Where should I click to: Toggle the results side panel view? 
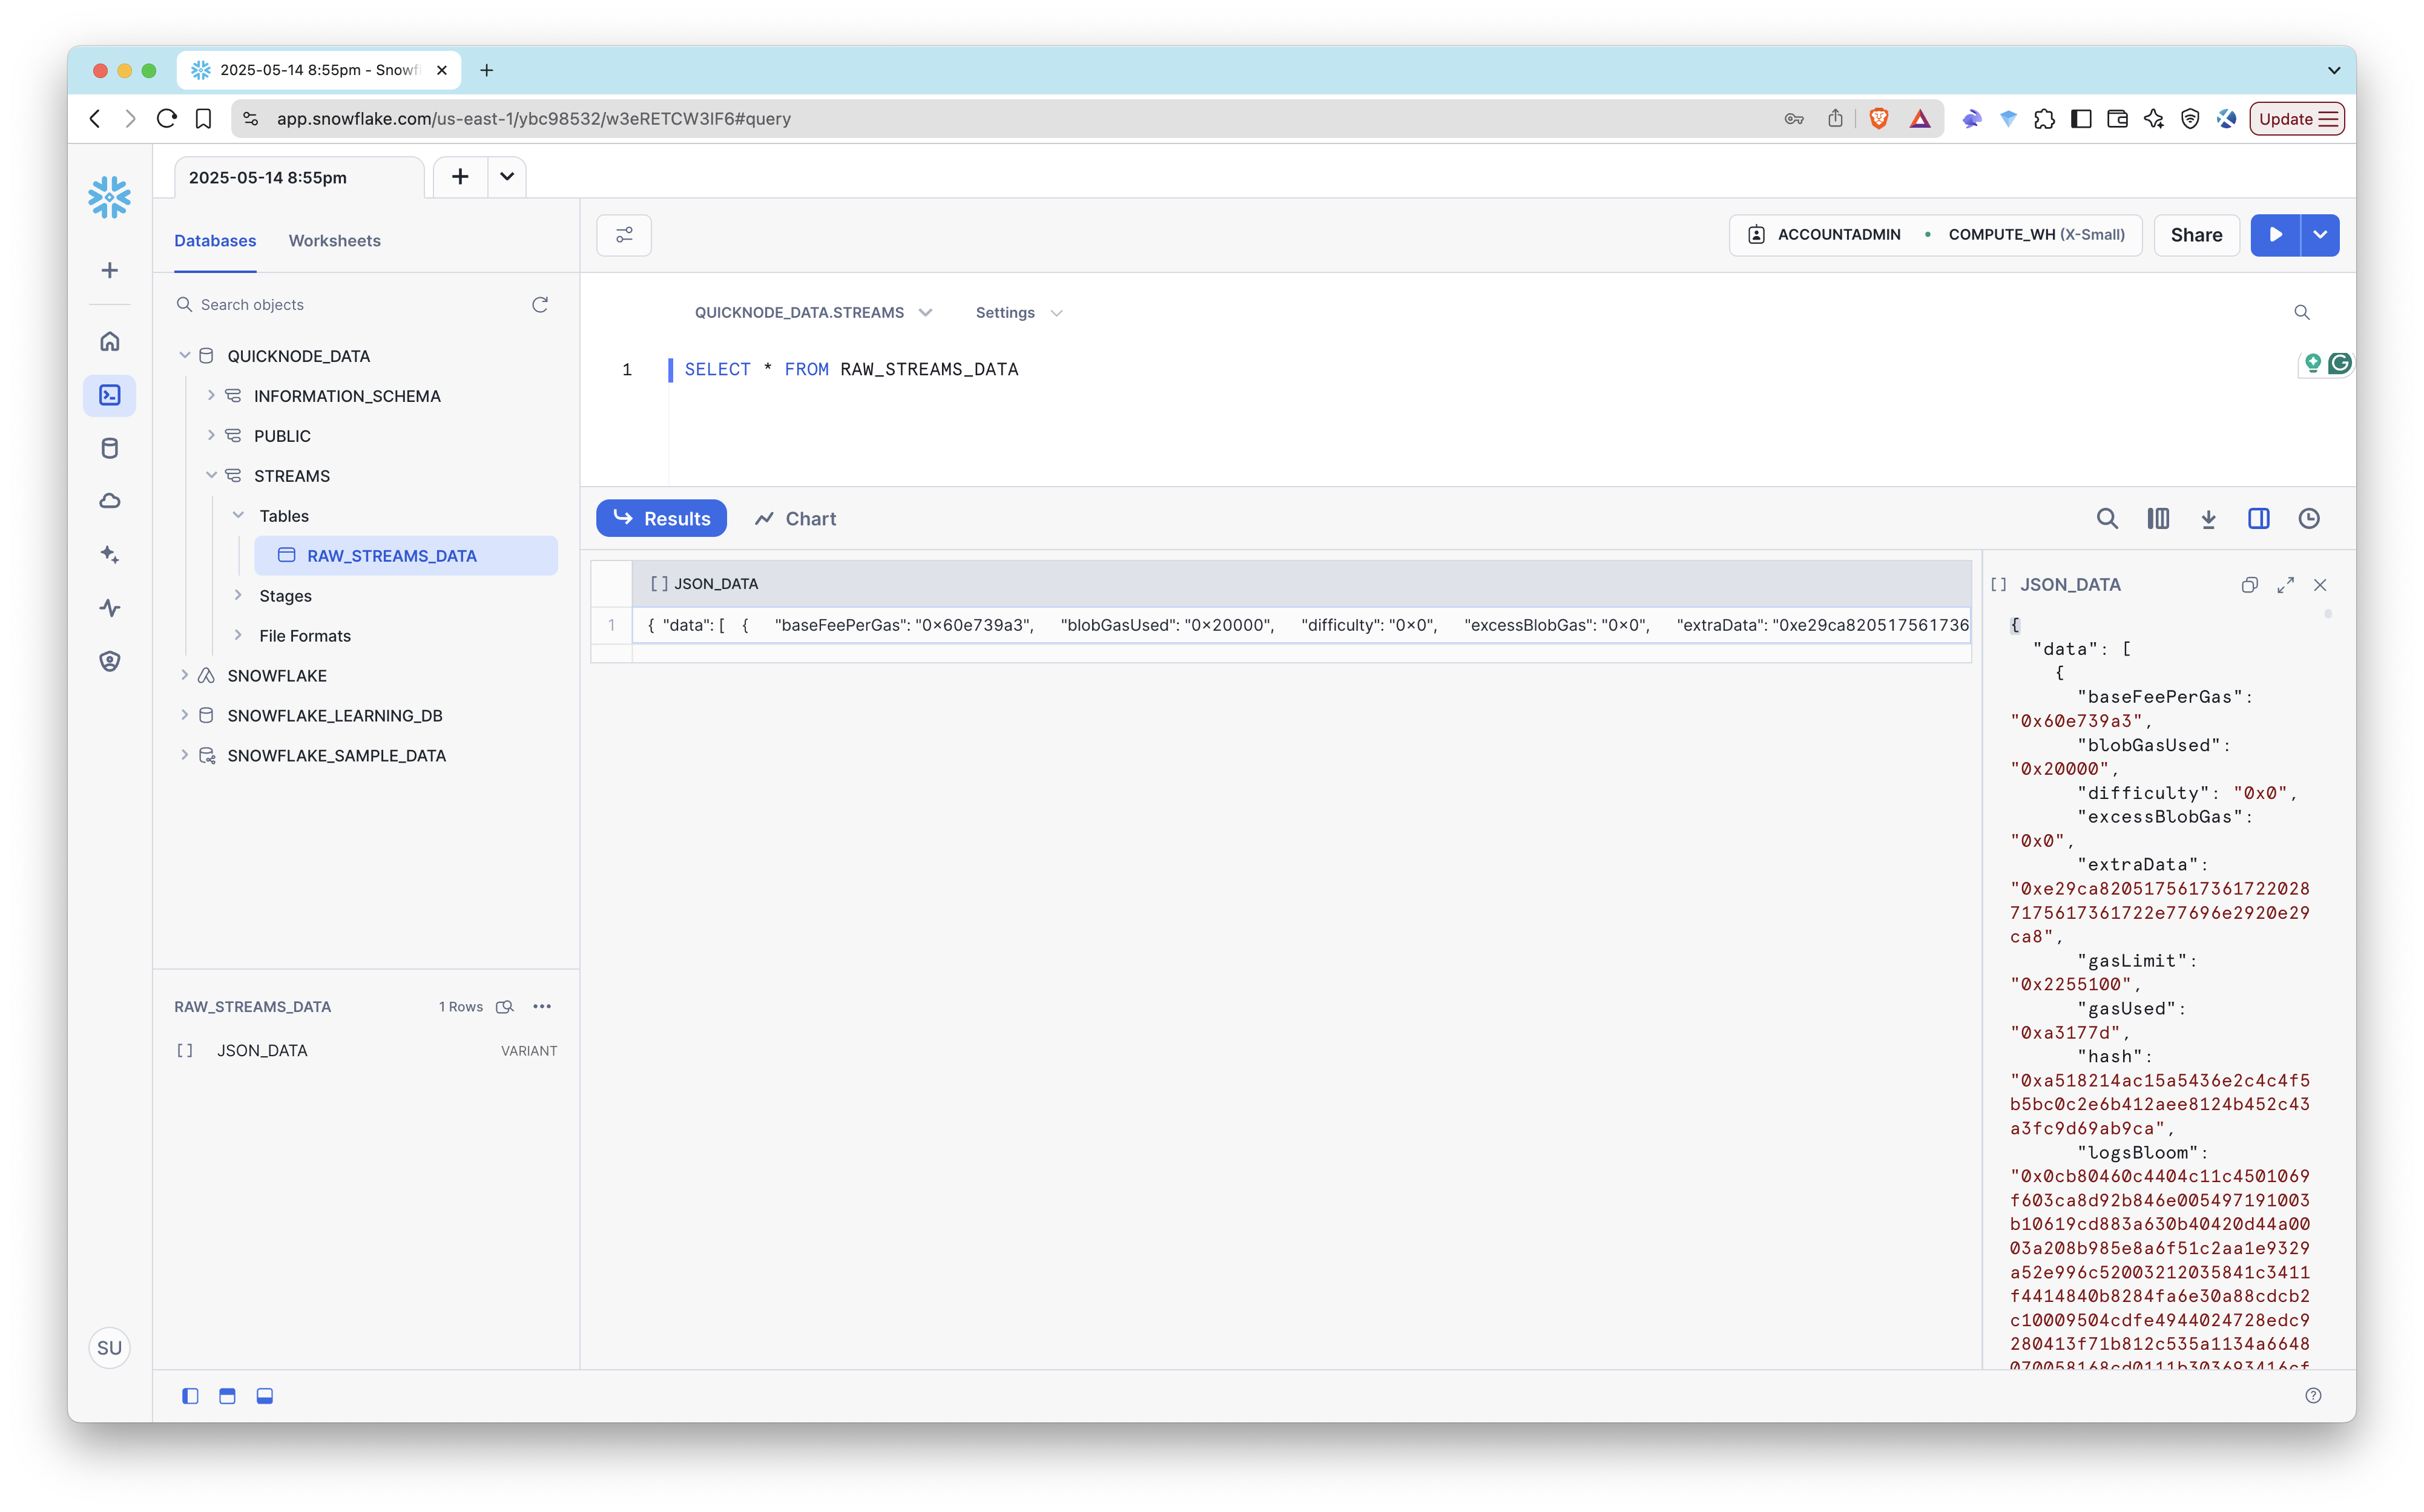click(x=2258, y=518)
